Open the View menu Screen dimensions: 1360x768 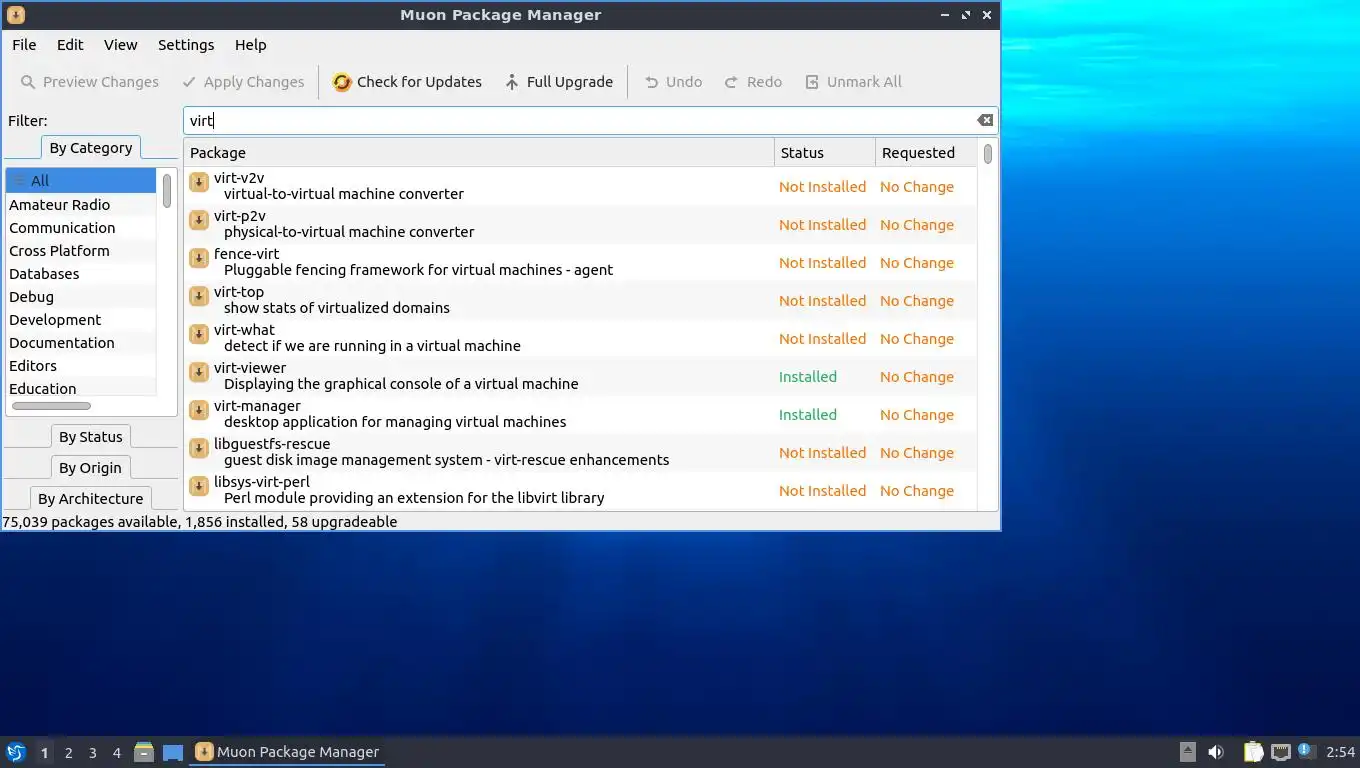click(x=120, y=45)
